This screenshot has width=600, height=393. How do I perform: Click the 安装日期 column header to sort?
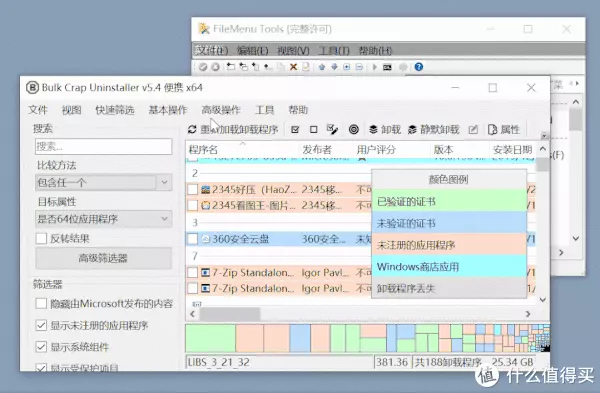(512, 150)
